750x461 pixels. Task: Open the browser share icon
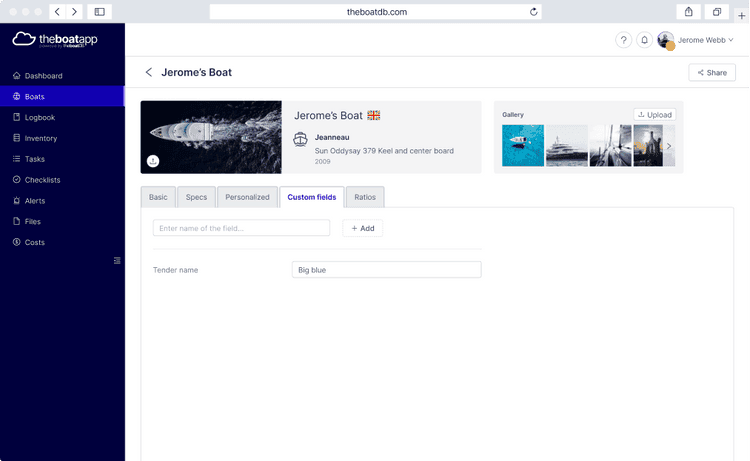[x=688, y=12]
